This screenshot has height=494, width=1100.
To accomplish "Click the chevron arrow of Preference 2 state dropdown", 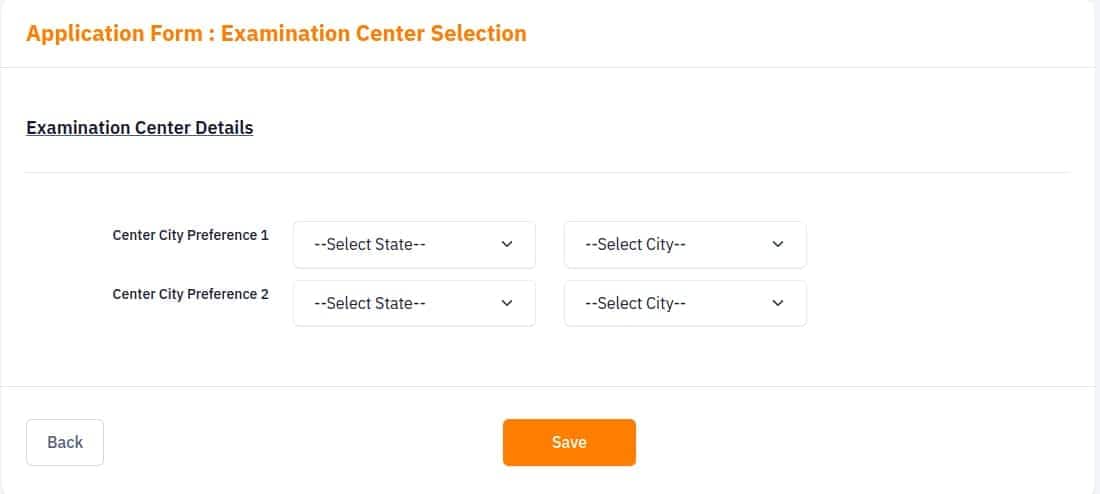I will tap(507, 303).
